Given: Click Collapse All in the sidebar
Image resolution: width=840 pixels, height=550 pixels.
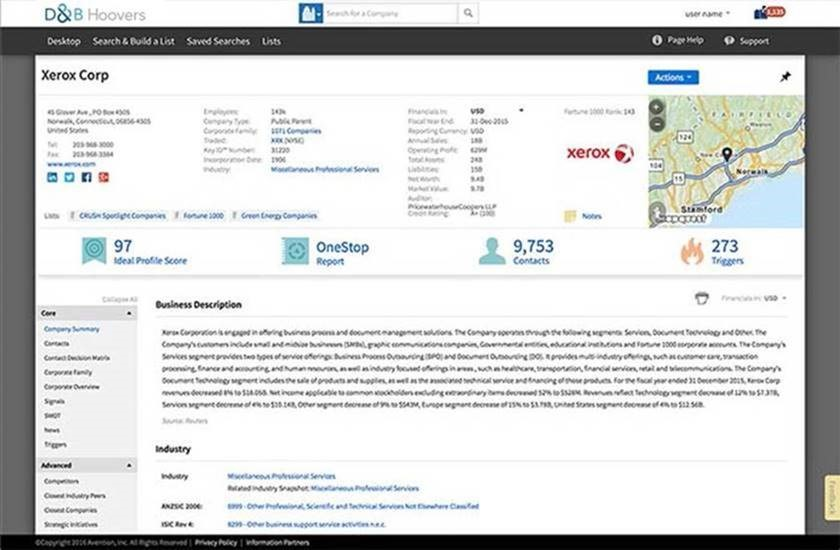Looking at the screenshot, I should coord(119,299).
